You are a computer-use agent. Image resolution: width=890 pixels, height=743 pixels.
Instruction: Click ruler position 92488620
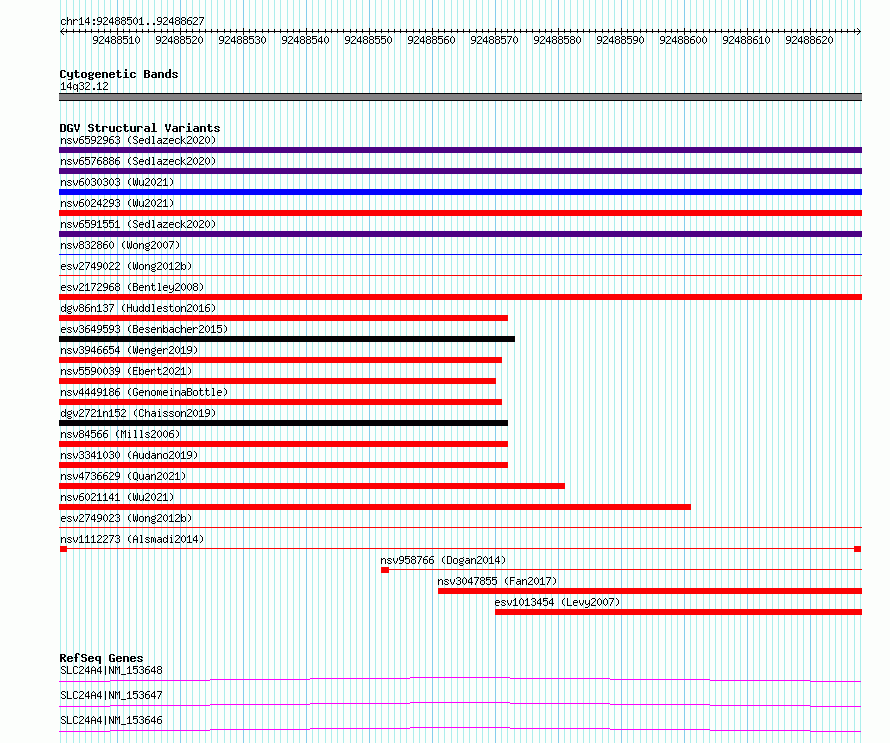(x=809, y=40)
